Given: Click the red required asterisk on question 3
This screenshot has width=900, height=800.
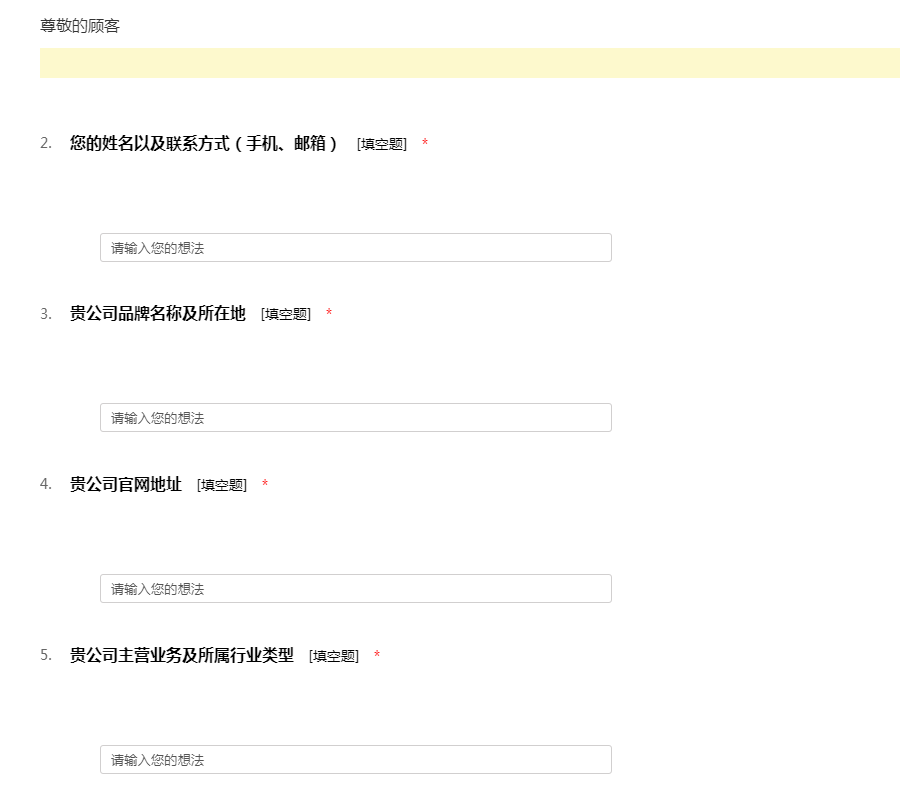Looking at the screenshot, I should [329, 314].
